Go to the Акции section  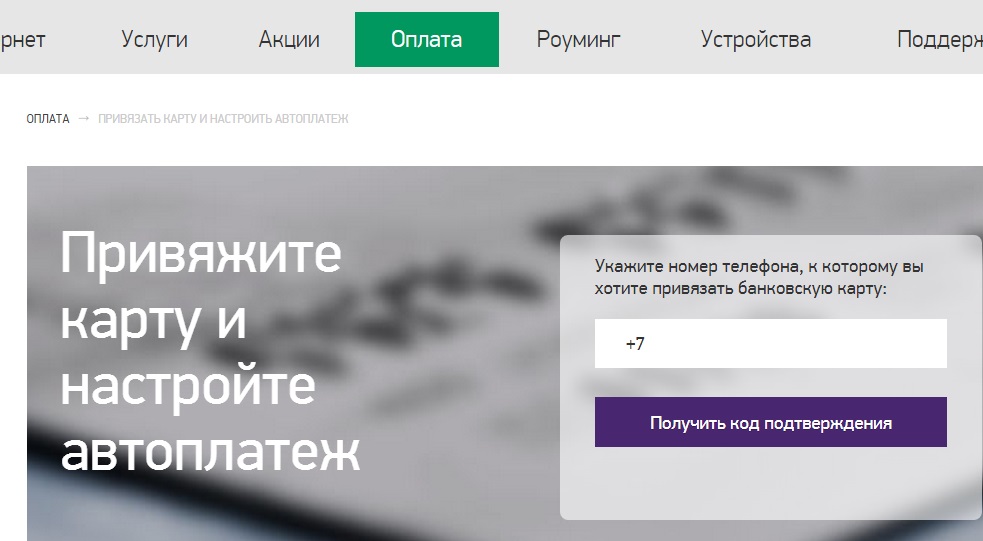(x=289, y=40)
